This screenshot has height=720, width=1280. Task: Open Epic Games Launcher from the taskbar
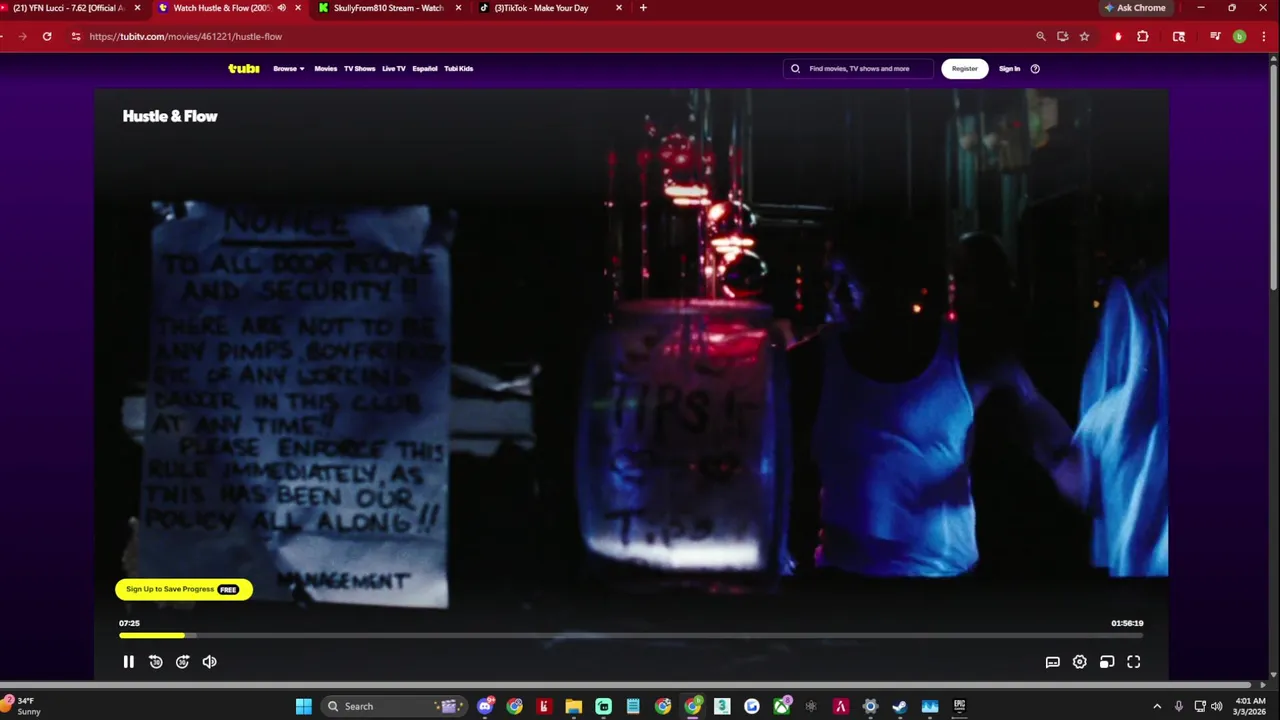point(959,706)
